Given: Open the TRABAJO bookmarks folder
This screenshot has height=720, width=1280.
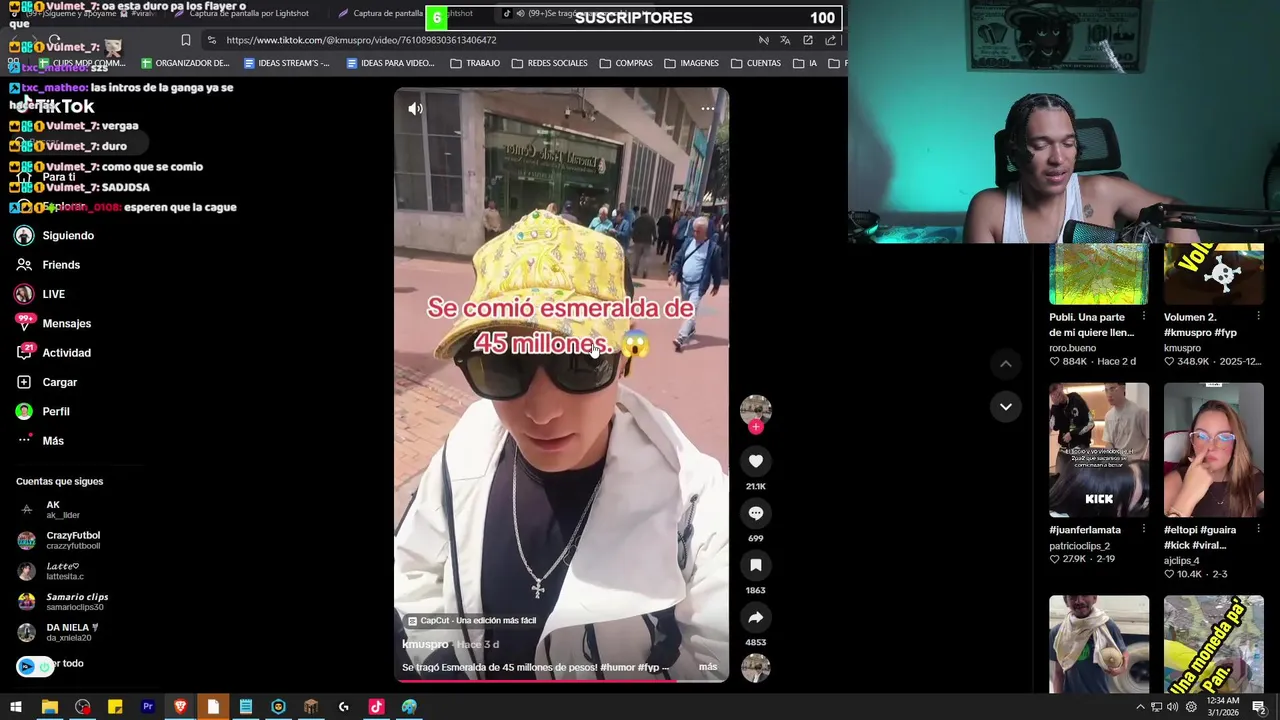Looking at the screenshot, I should [475, 63].
